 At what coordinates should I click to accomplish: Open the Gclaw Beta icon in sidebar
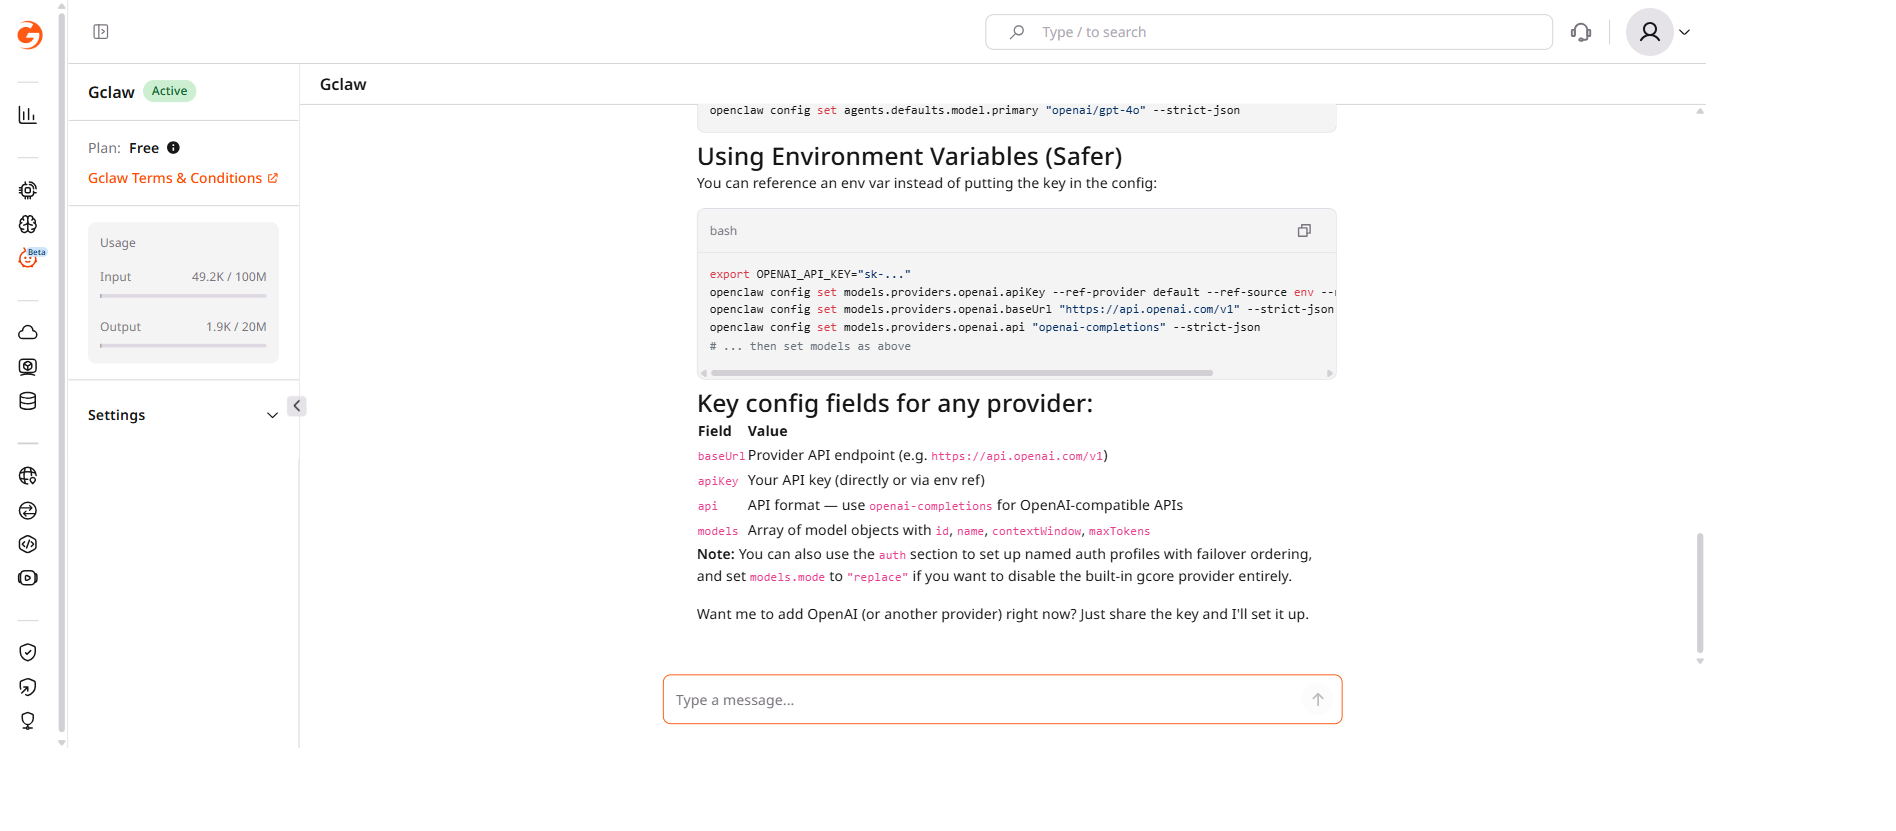click(28, 258)
